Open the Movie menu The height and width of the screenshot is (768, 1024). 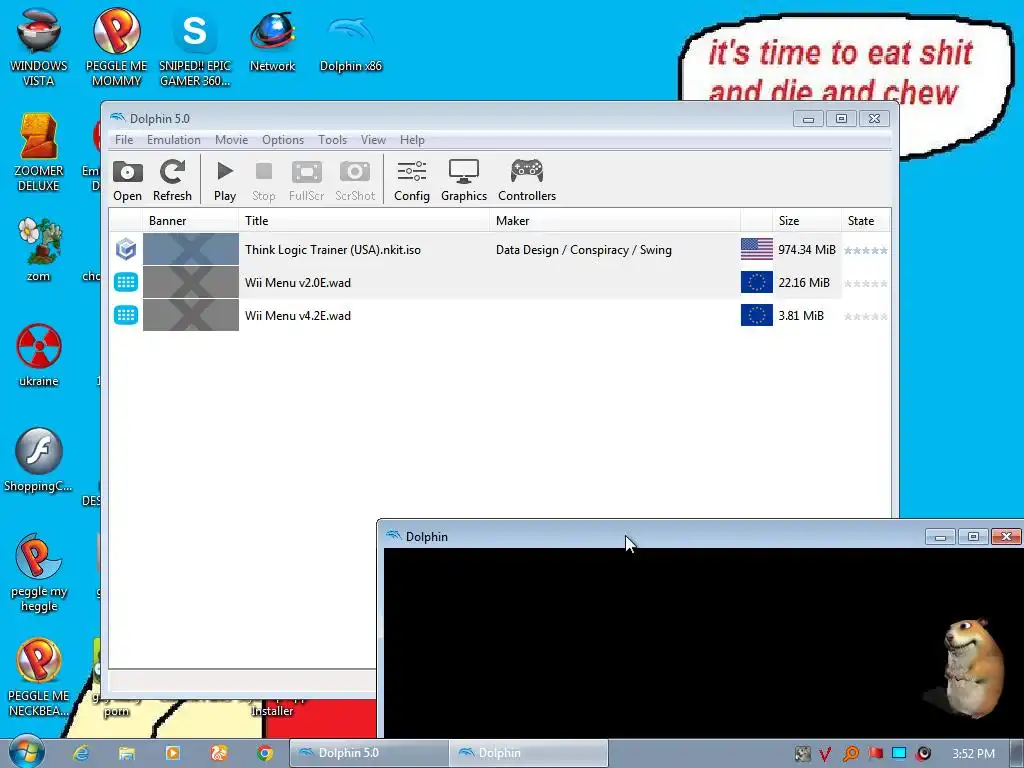(231, 140)
